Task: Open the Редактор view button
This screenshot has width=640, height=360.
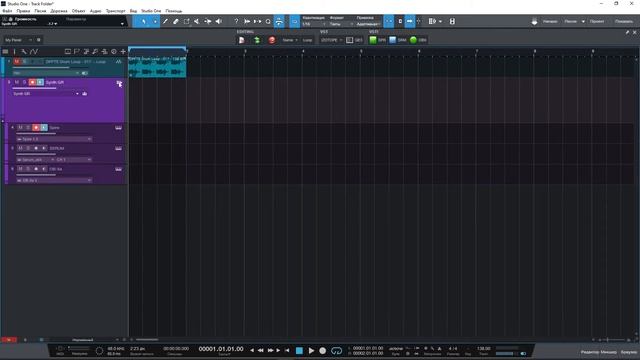Action: pos(590,352)
